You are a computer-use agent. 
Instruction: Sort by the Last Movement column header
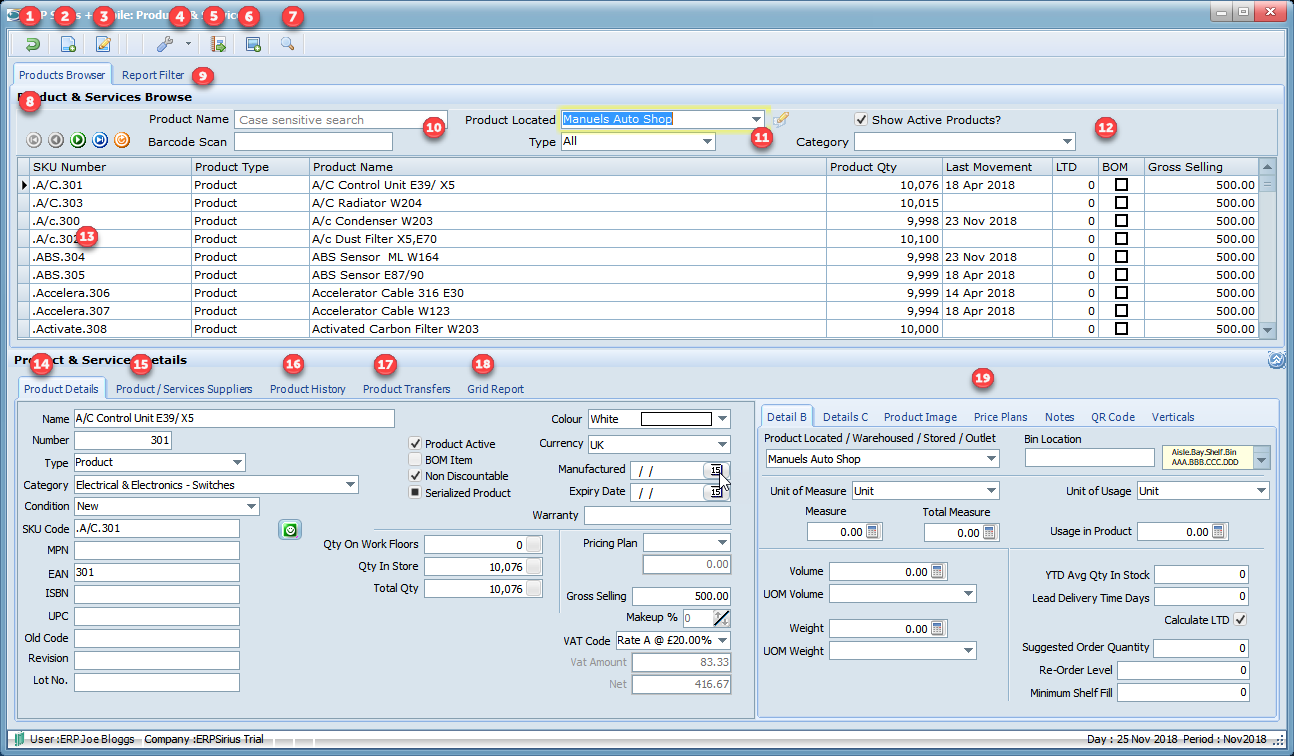click(997, 167)
